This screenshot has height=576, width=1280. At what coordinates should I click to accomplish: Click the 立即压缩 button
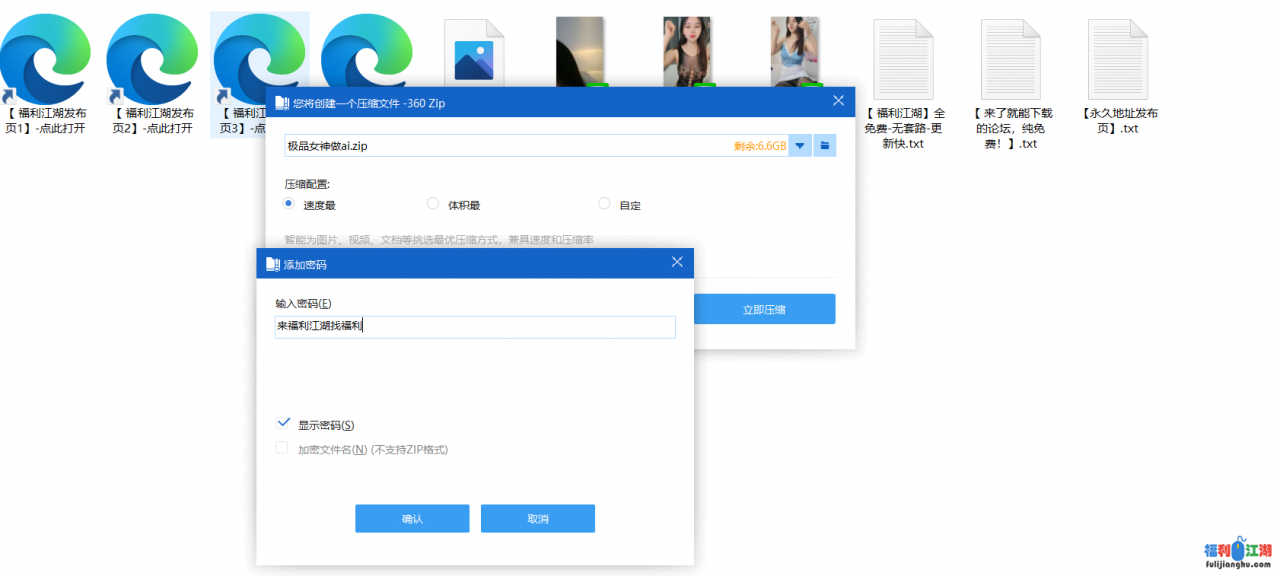[x=764, y=309]
